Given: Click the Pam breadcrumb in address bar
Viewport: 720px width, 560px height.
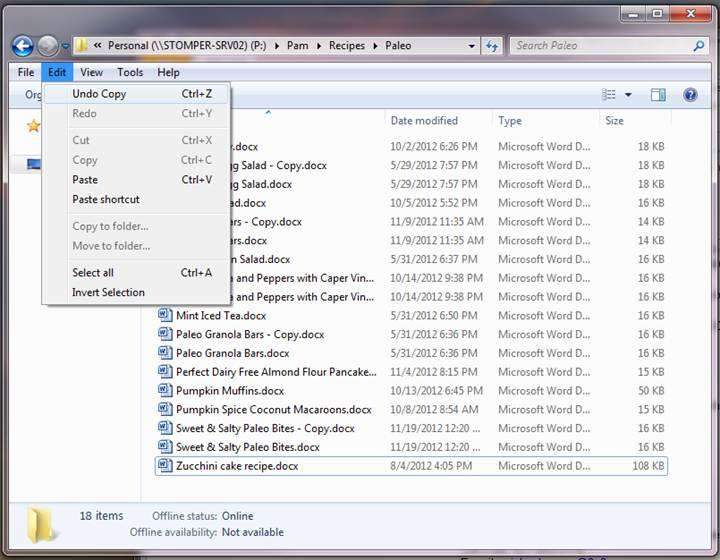Looking at the screenshot, I should (298, 45).
